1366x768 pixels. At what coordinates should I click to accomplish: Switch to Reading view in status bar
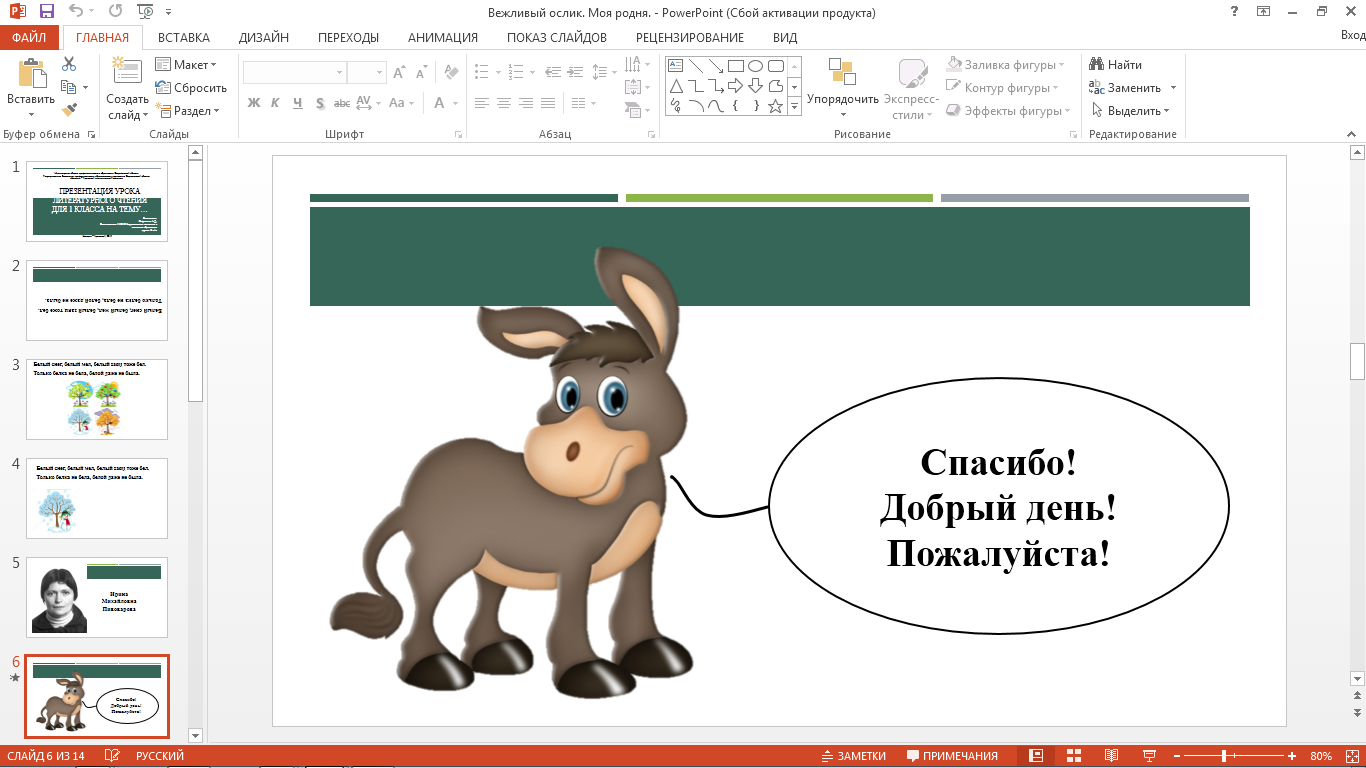(1111, 756)
